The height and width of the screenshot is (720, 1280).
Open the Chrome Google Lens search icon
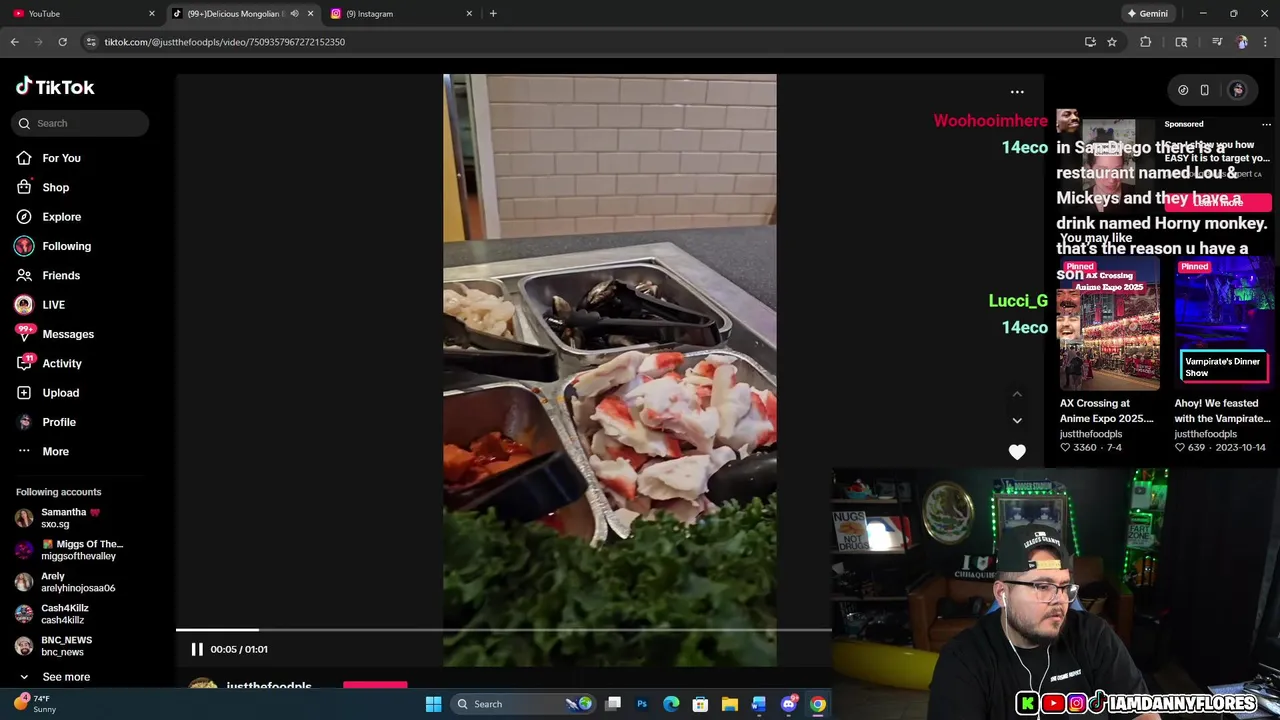(1181, 42)
